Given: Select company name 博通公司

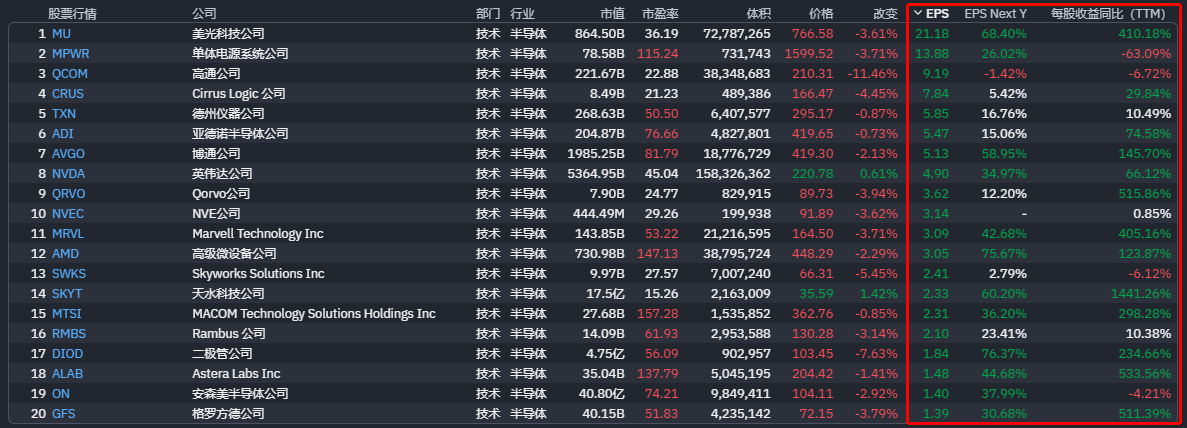Looking at the screenshot, I should (217, 154).
